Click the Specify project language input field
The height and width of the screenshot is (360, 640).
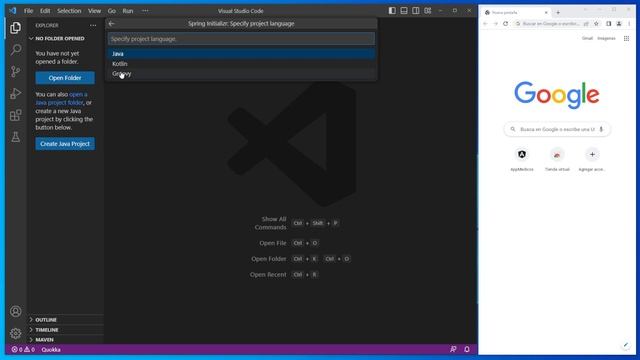[241, 39]
